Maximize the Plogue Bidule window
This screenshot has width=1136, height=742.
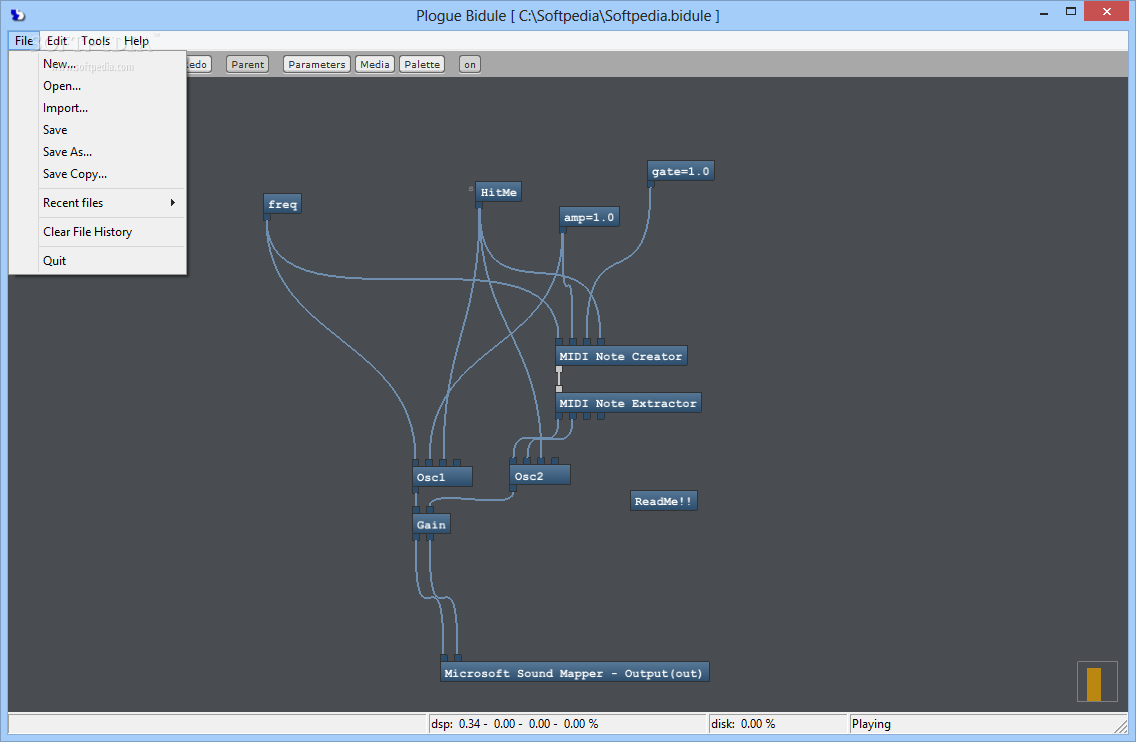(x=1071, y=12)
